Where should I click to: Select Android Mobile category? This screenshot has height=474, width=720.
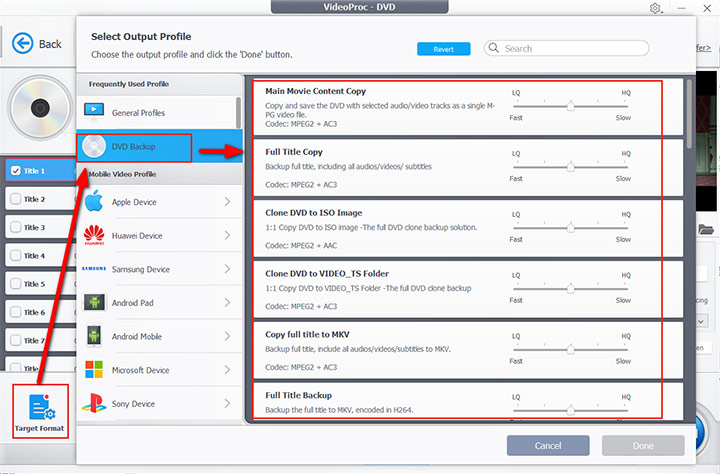click(159, 336)
